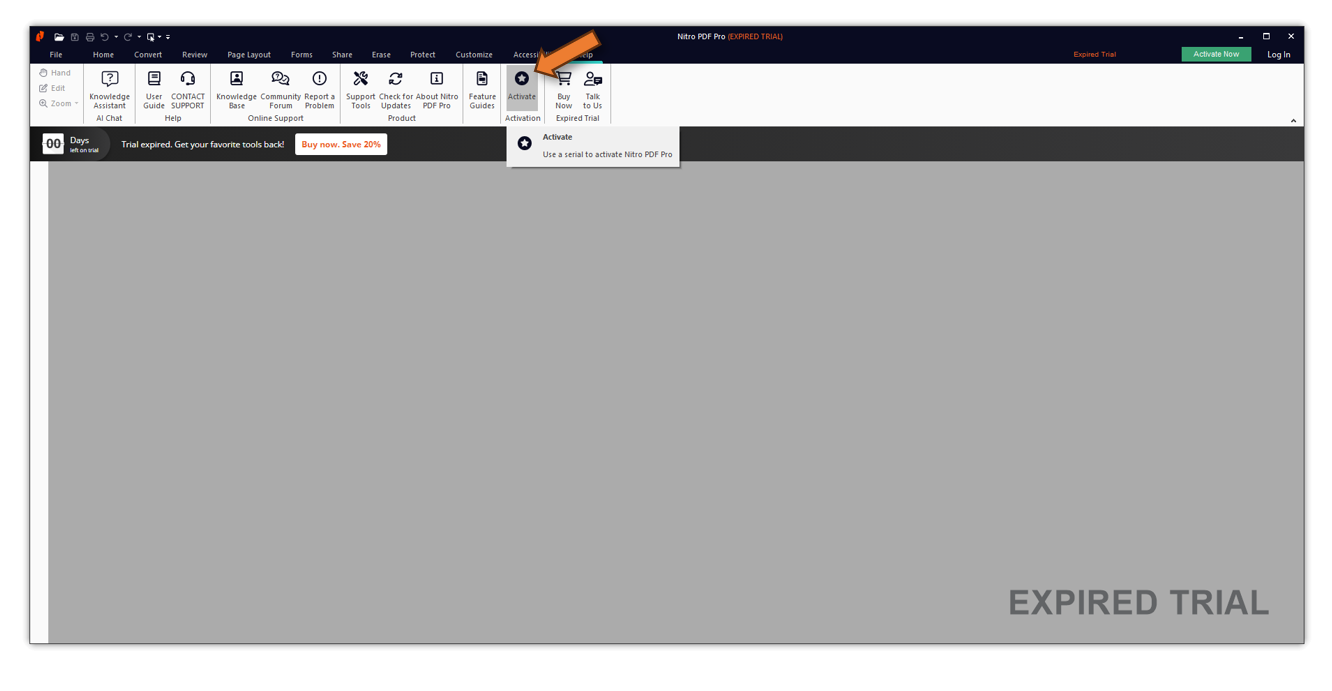Click the Buy now. Save 20% button

point(341,144)
